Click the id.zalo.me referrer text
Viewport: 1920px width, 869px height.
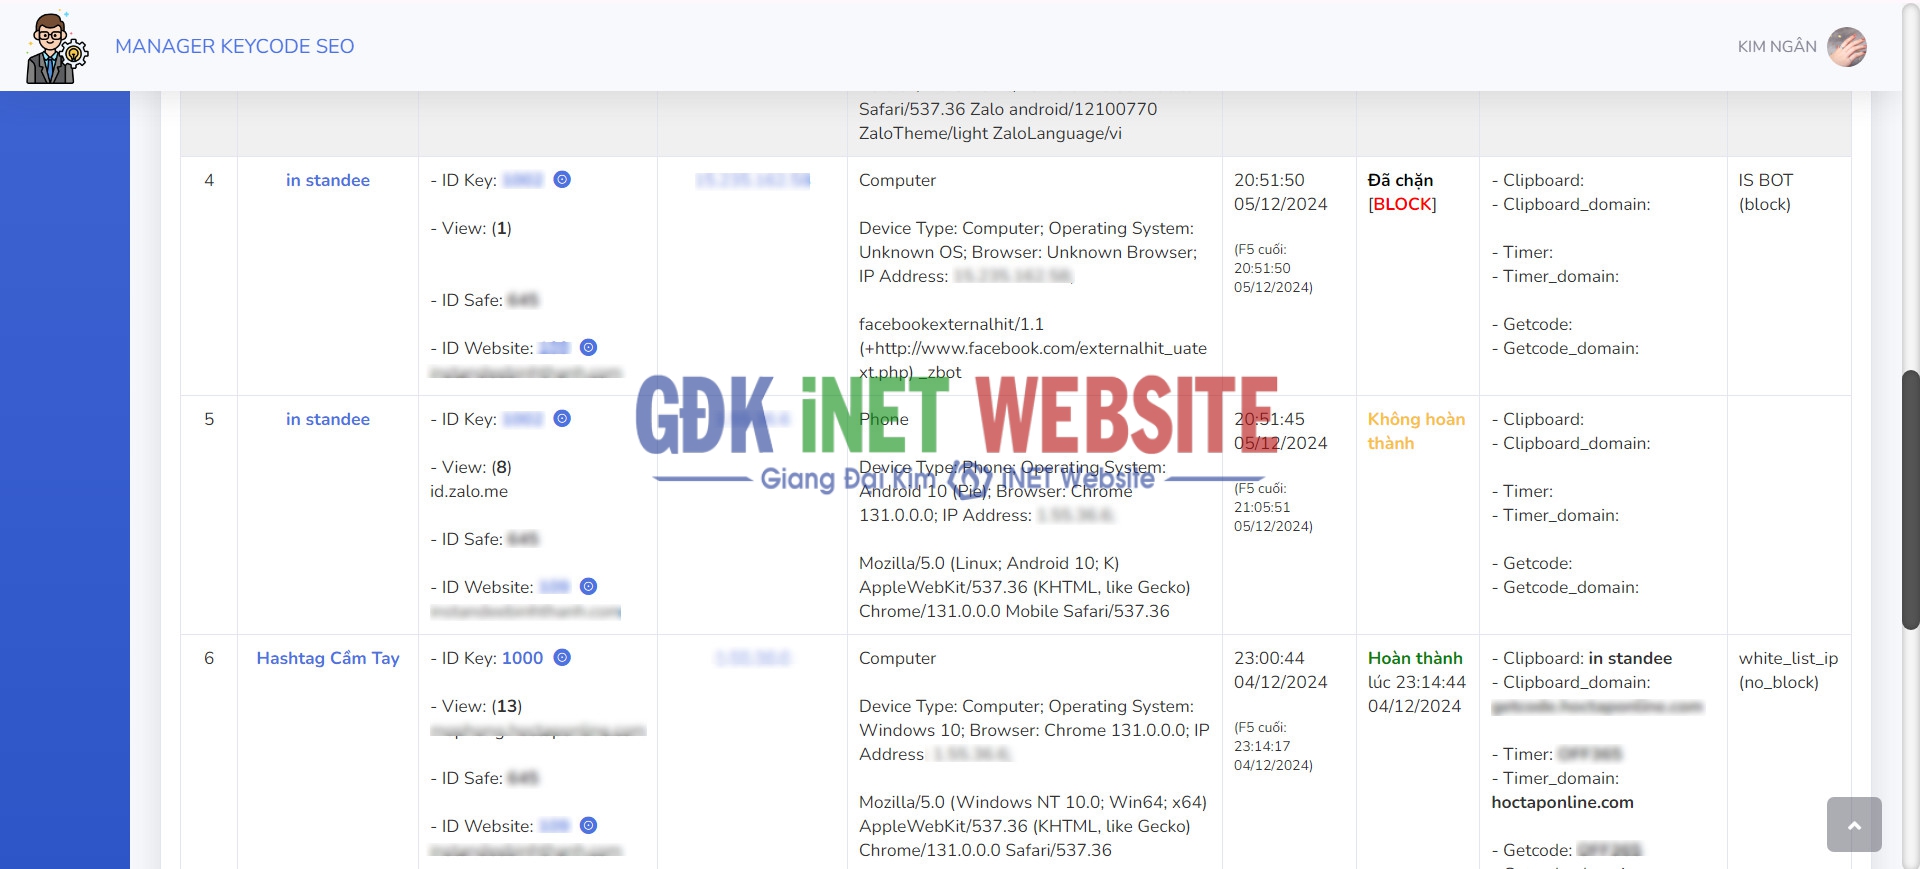(x=469, y=491)
